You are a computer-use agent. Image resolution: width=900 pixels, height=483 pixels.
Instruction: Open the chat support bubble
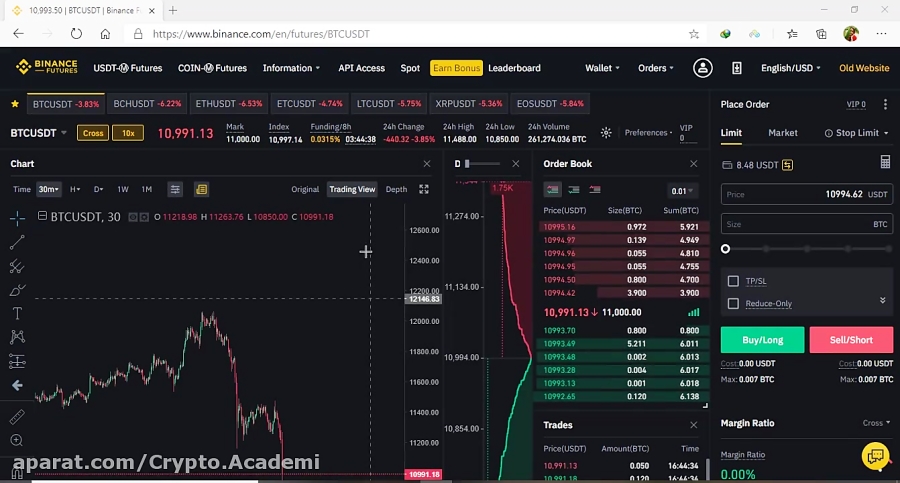pos(876,457)
